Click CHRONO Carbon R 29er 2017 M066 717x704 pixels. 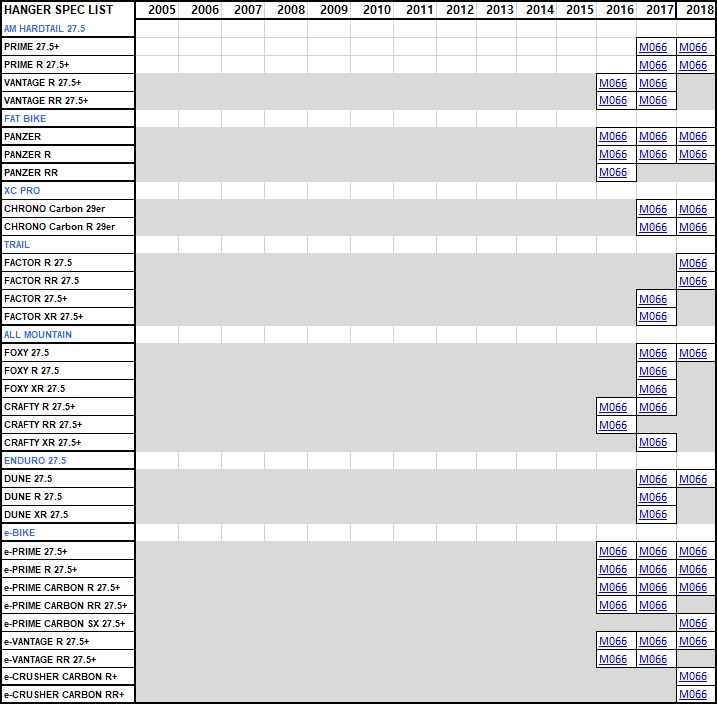click(653, 227)
